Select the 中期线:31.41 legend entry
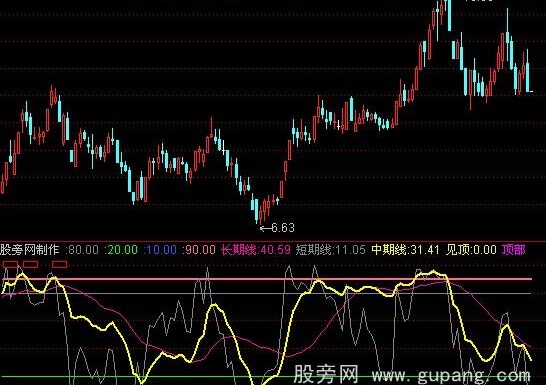Viewport: 546px width, 385px height. [x=405, y=250]
